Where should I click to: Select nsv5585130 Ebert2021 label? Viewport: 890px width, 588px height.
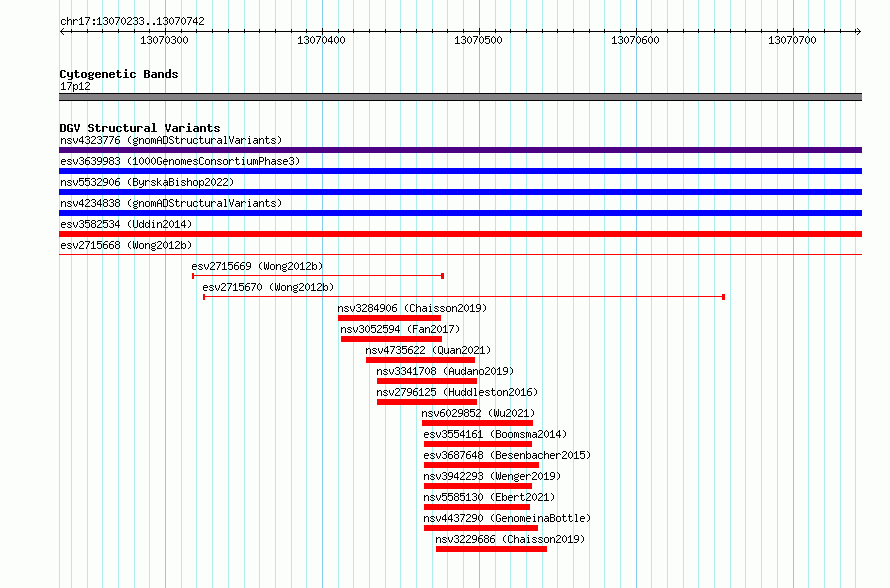[x=489, y=497]
